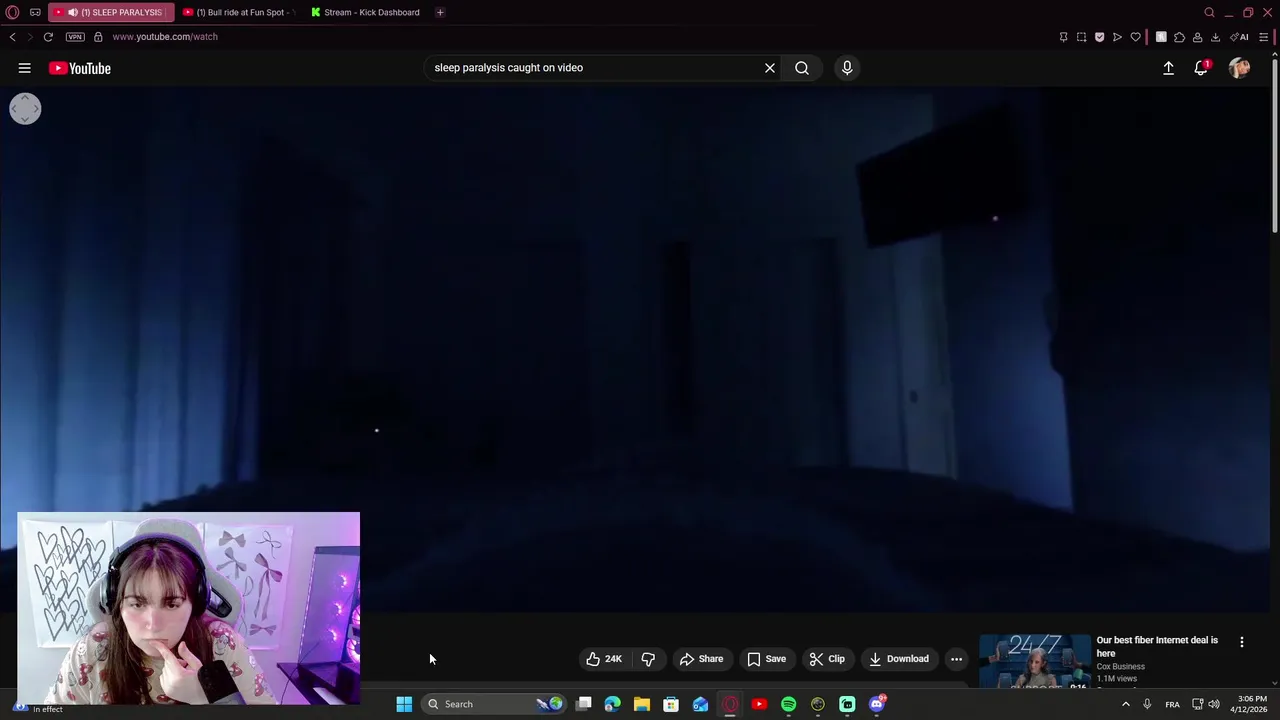Open the FRA language input switcher

1172,704
